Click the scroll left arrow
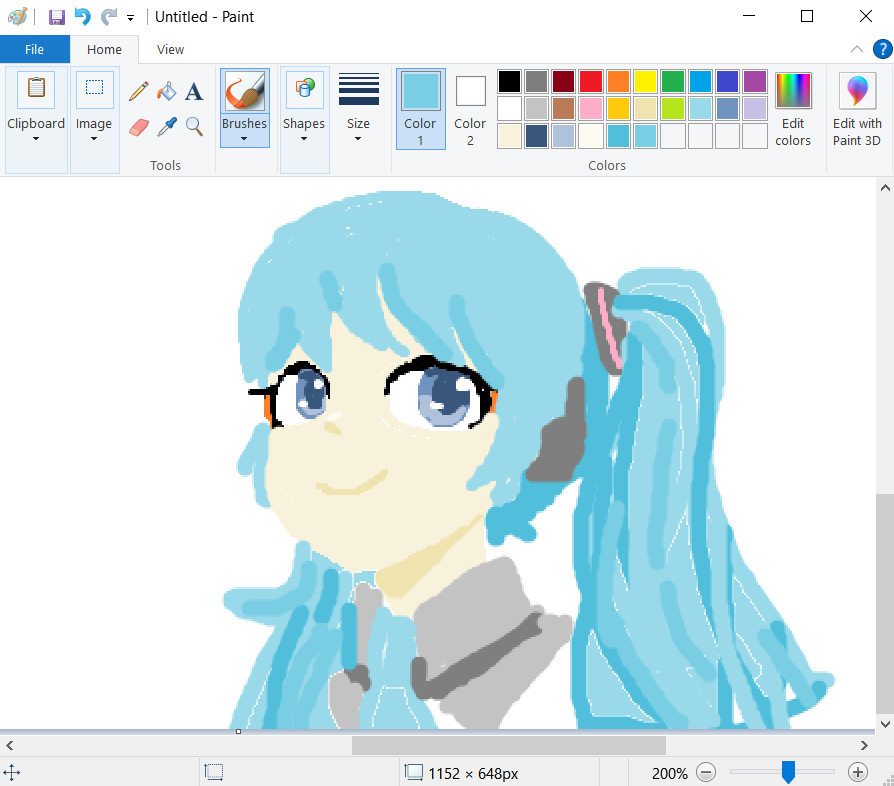894x786 pixels. coord(10,745)
